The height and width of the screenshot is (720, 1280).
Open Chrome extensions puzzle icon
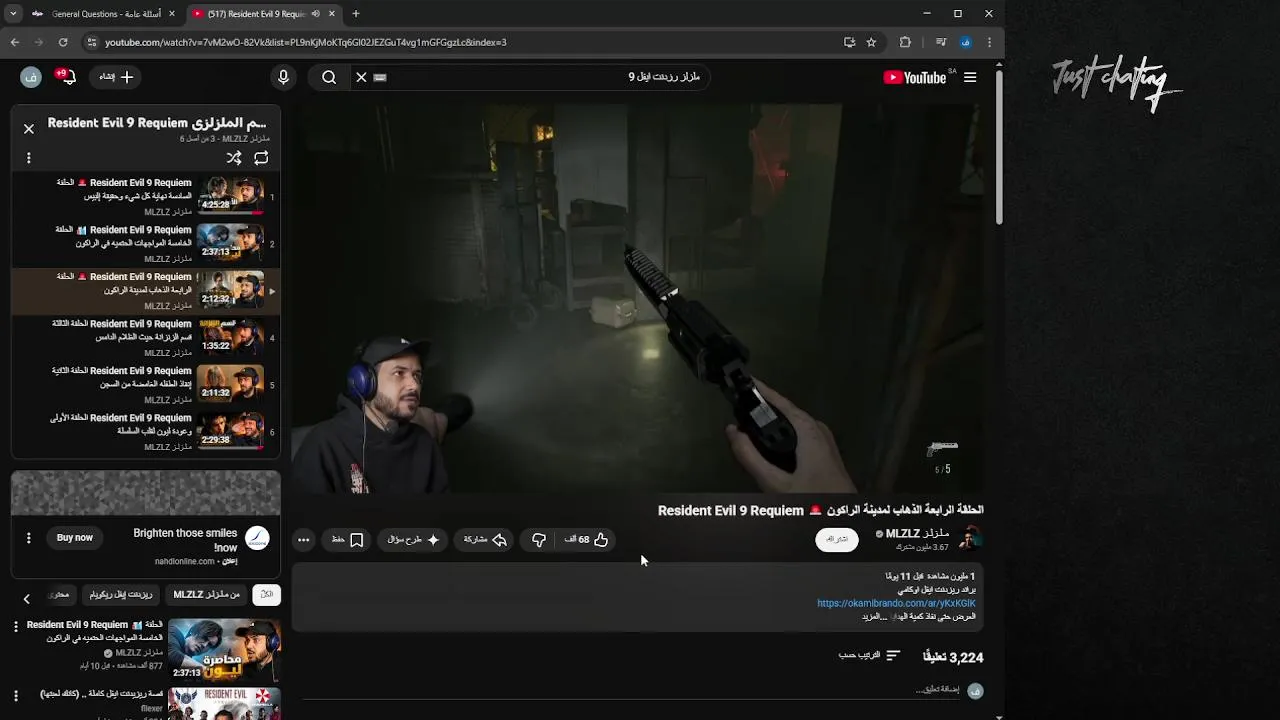click(905, 42)
